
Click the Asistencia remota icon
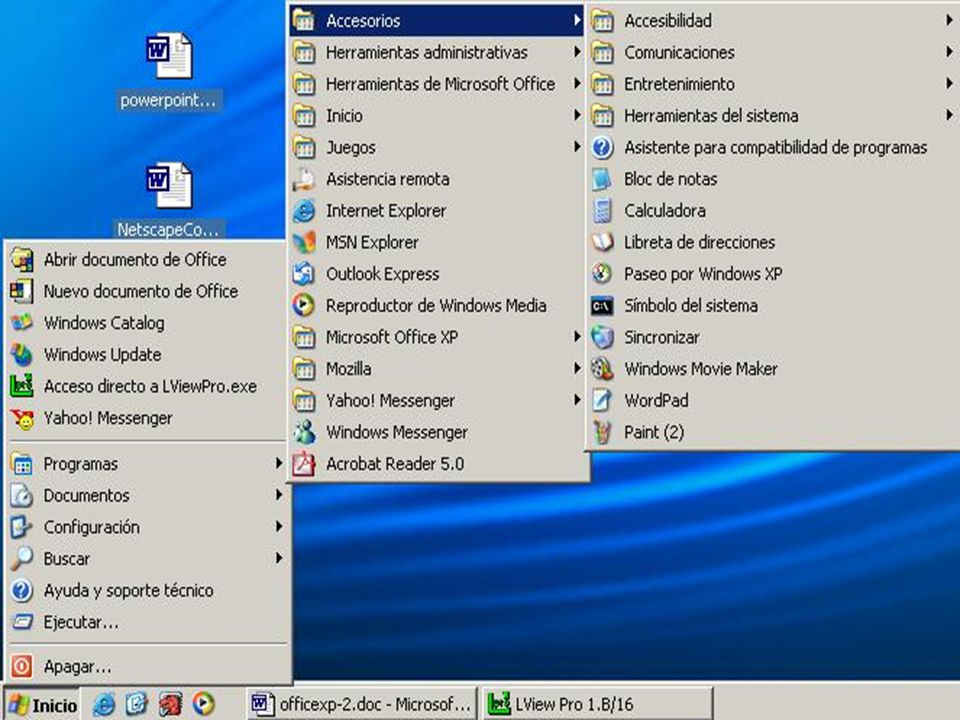click(304, 179)
